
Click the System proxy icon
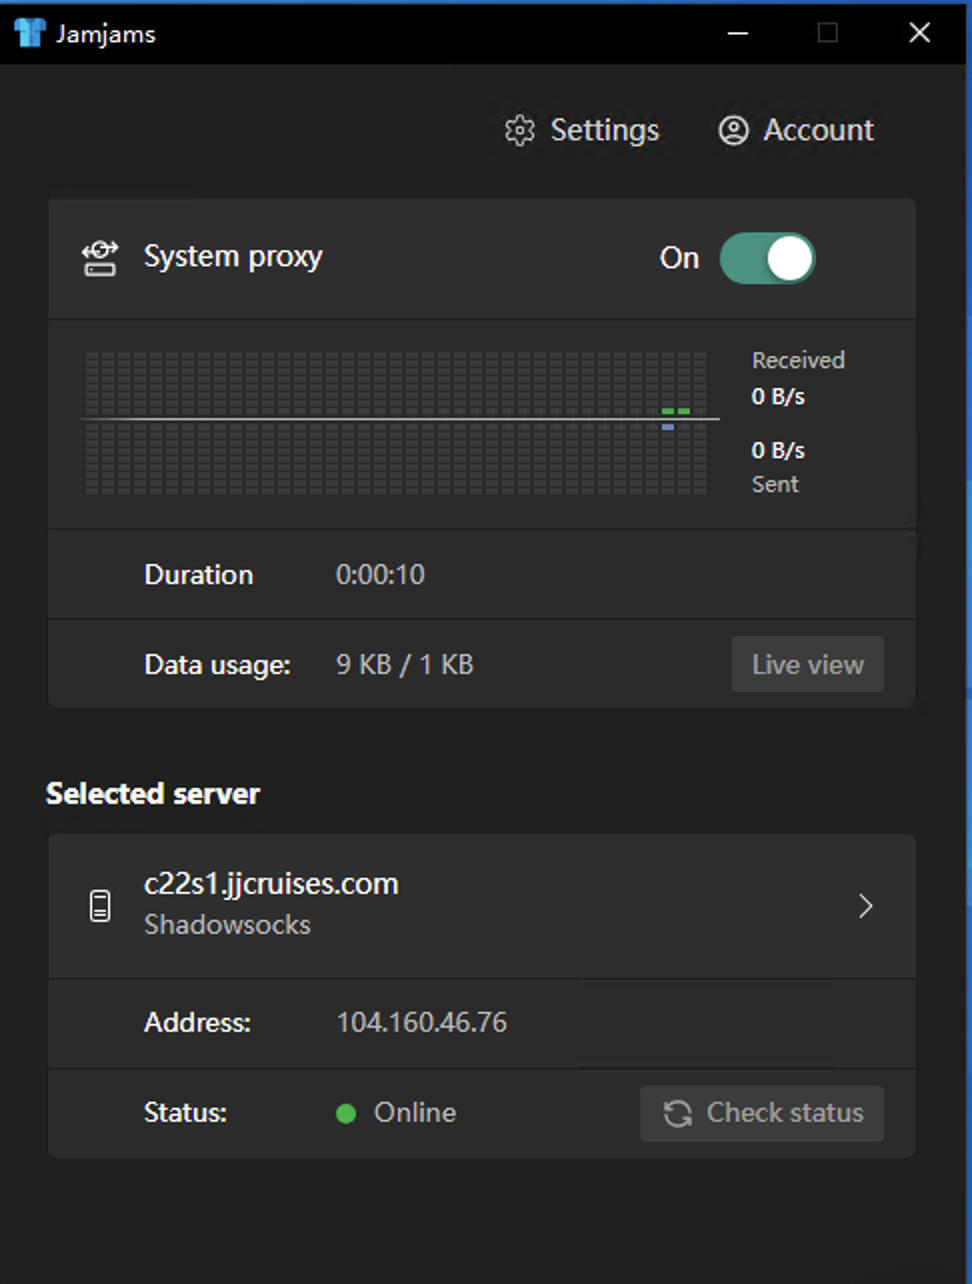pos(100,258)
